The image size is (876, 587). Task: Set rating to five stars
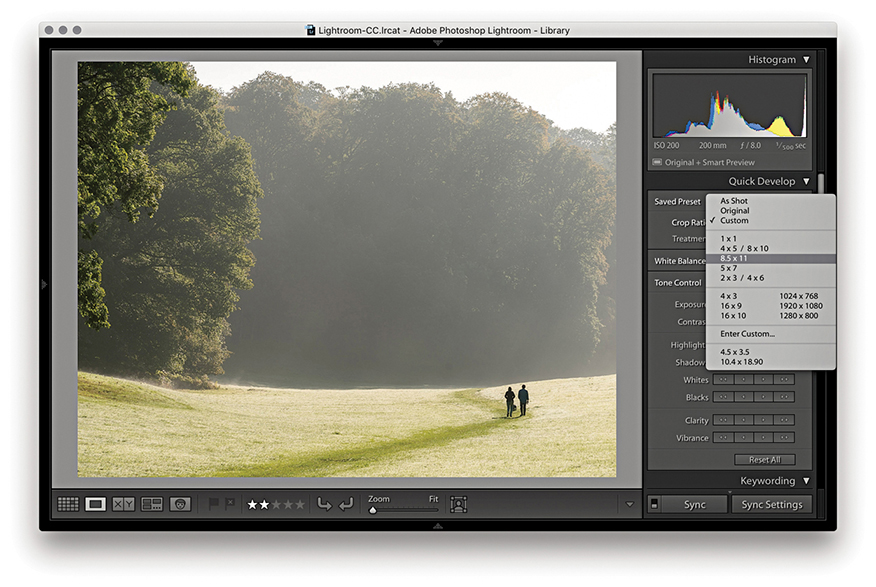(300, 505)
